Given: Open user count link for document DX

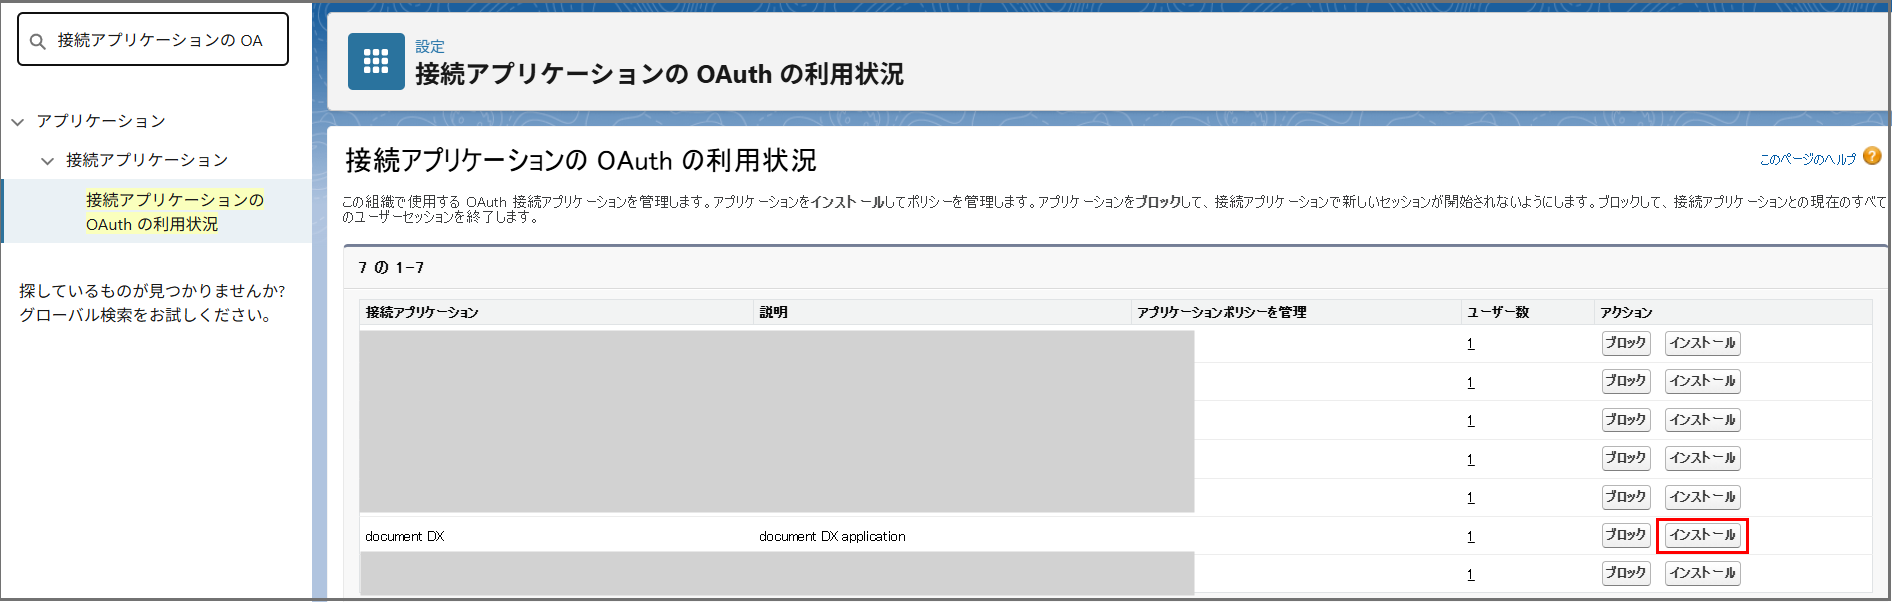Looking at the screenshot, I should point(1470,537).
